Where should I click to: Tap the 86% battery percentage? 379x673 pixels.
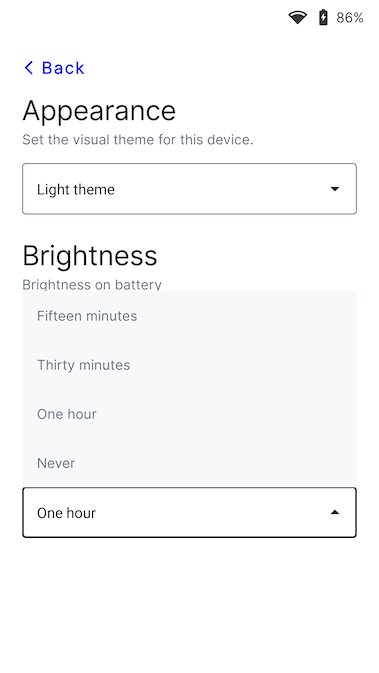point(350,18)
